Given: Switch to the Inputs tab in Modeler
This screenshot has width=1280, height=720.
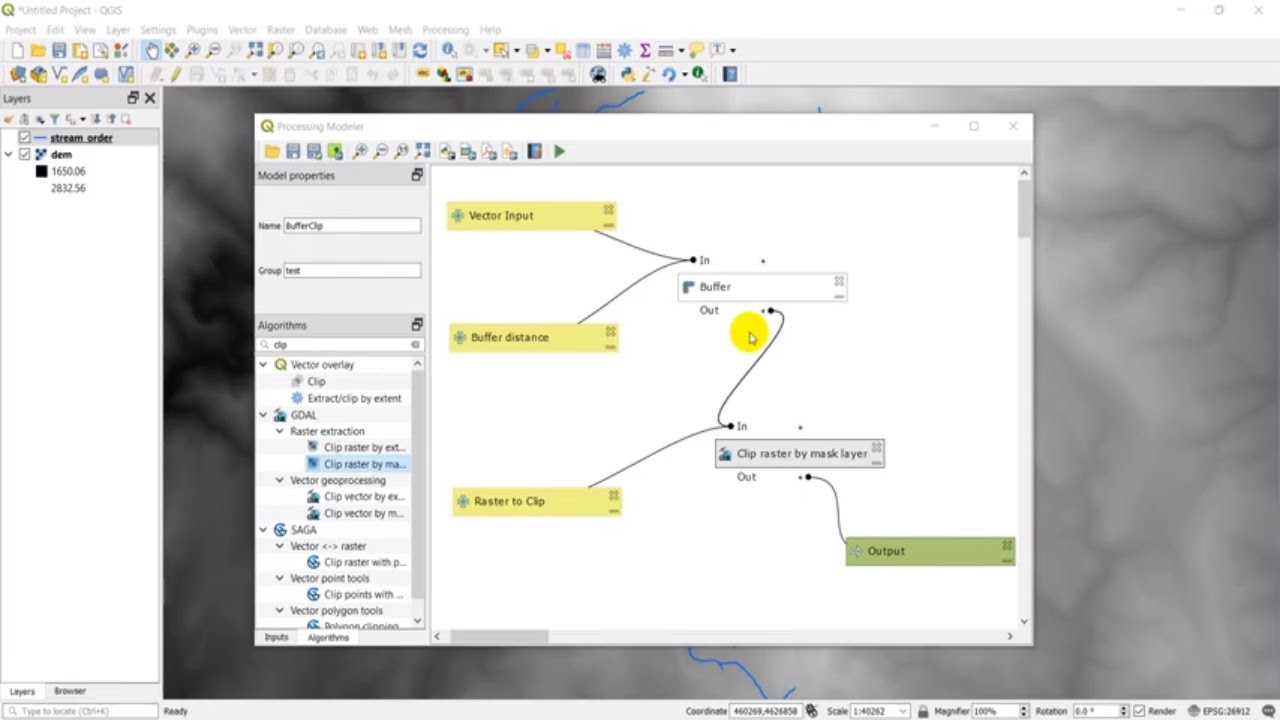Looking at the screenshot, I should point(276,637).
